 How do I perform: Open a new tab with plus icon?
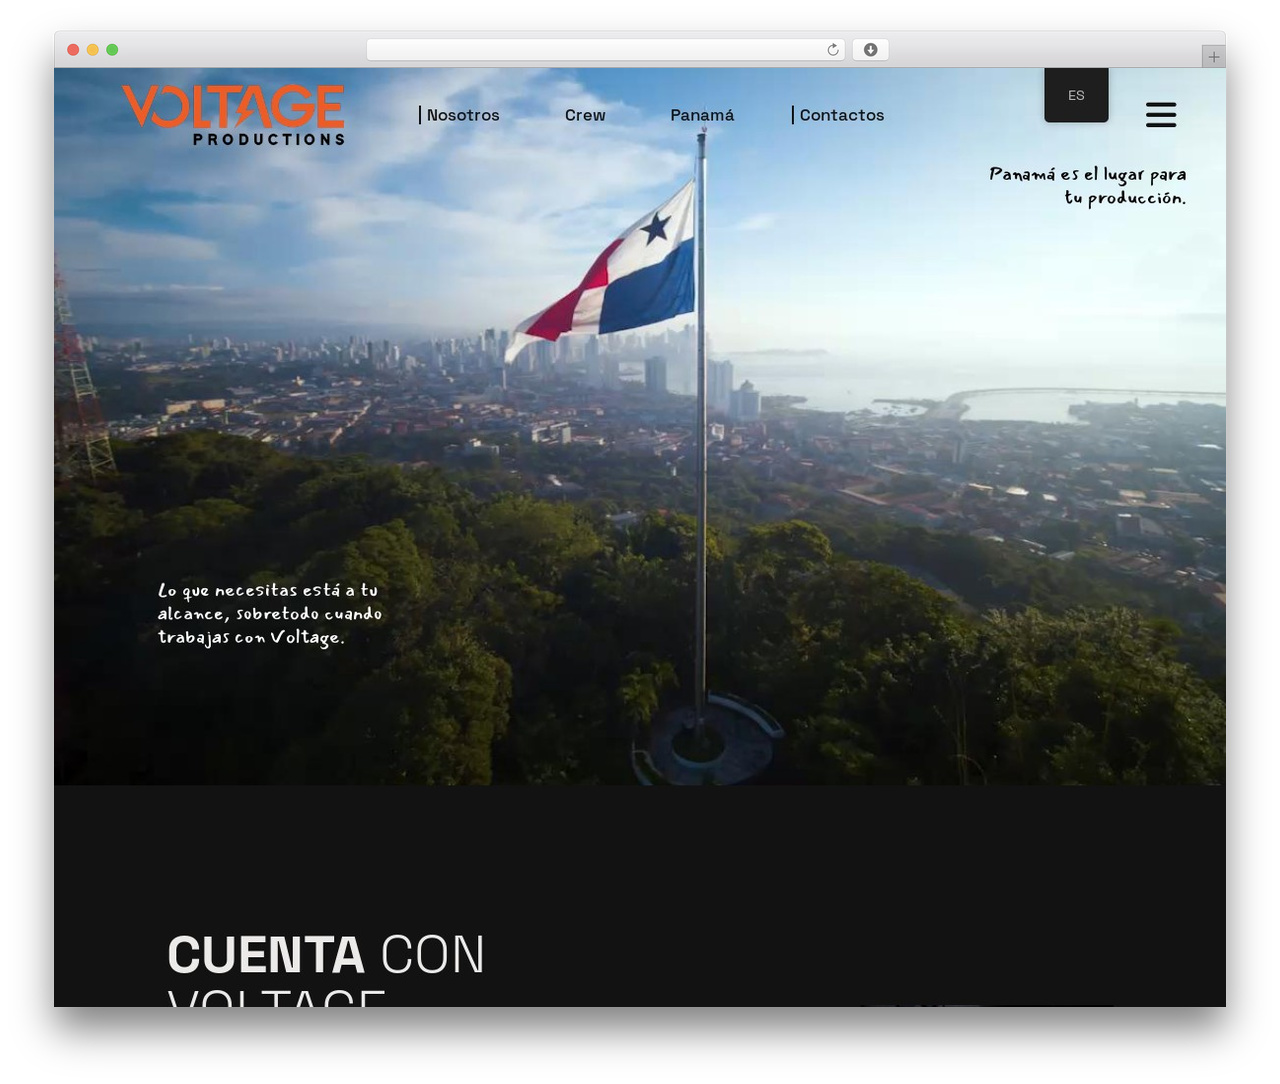[x=1213, y=57]
